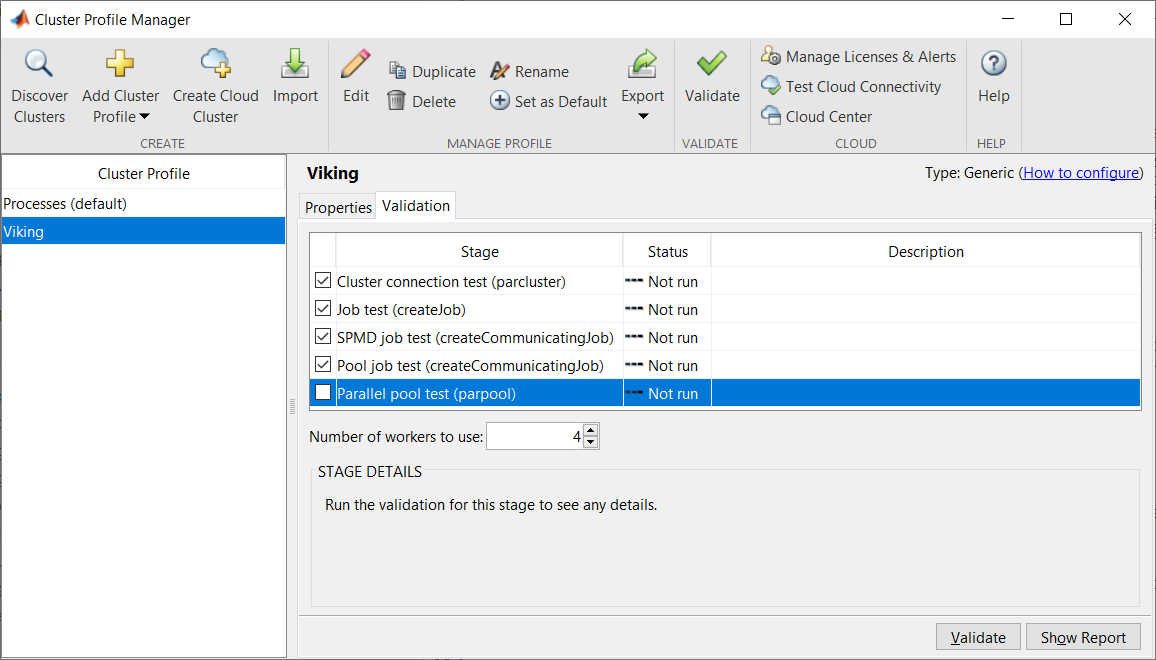Open the Export dropdown arrow
This screenshot has width=1156, height=660.
pyautogui.click(x=642, y=117)
